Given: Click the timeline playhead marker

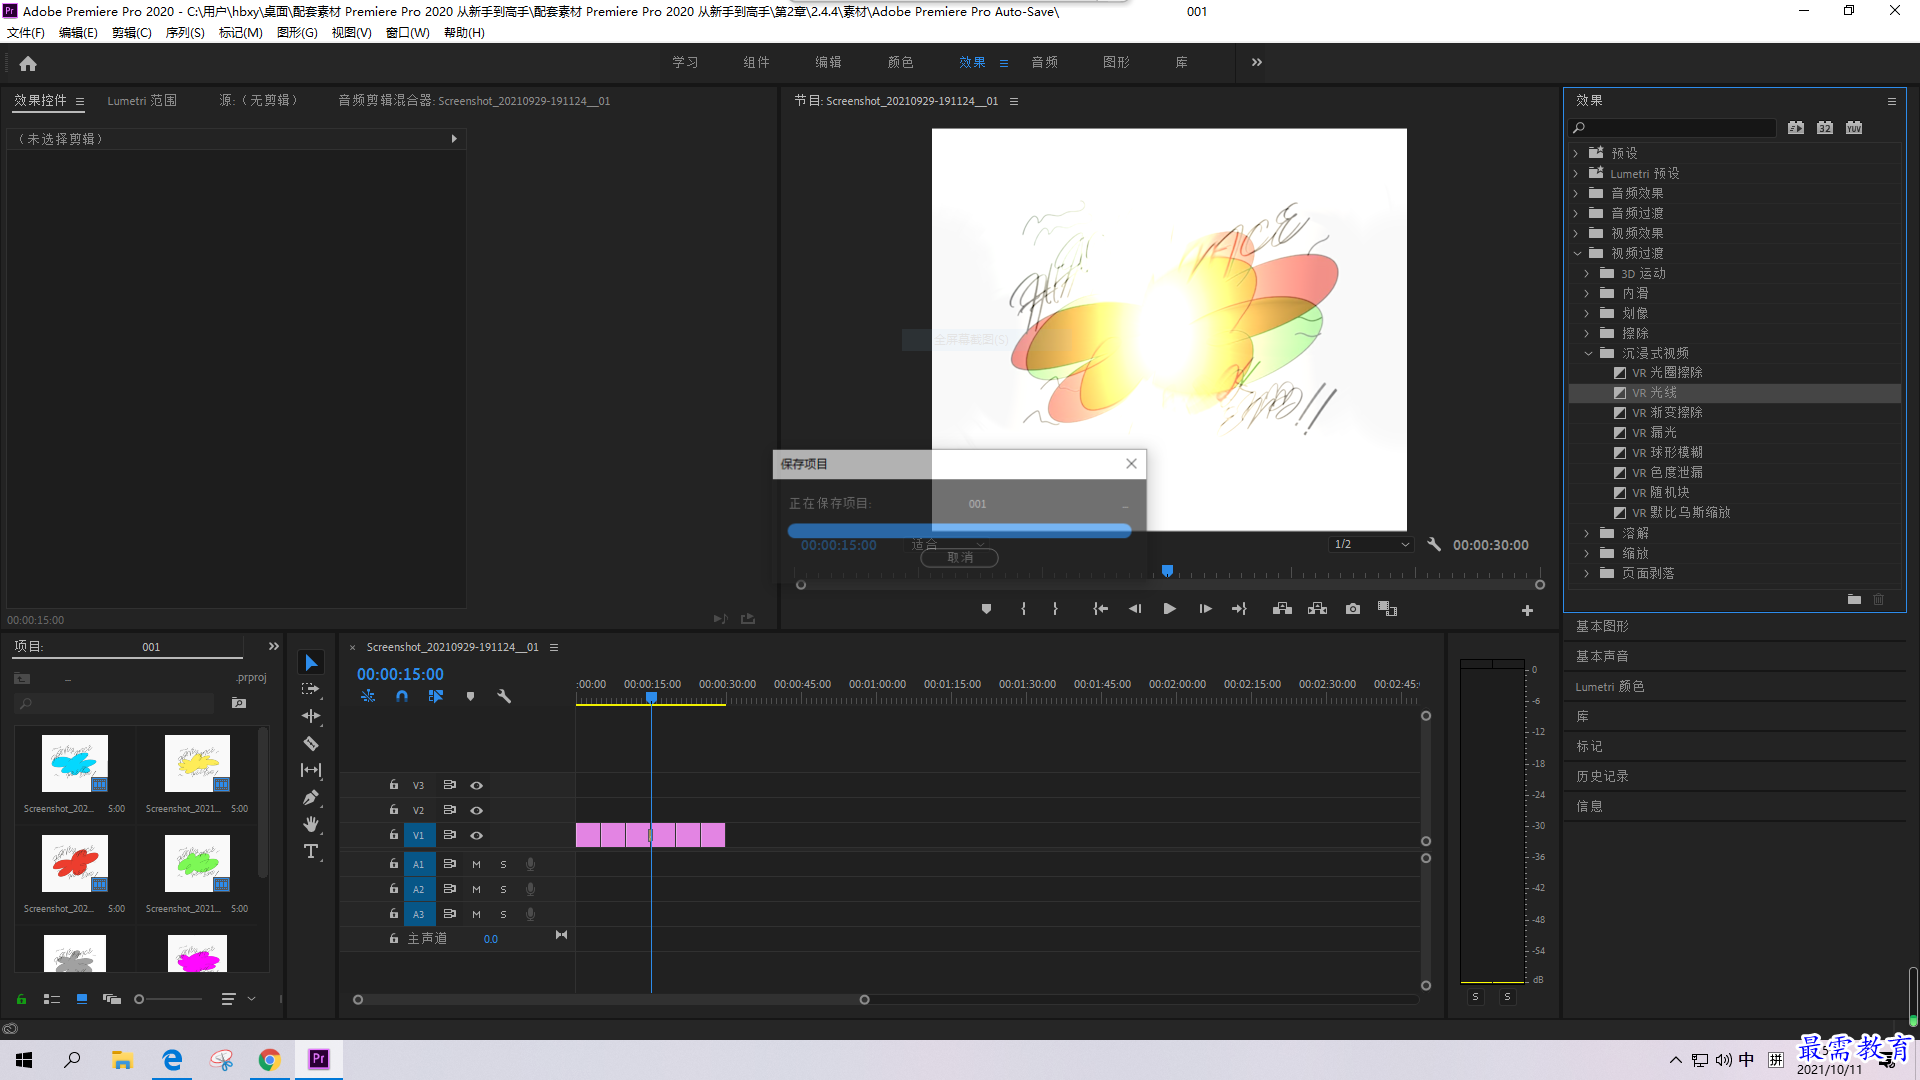Looking at the screenshot, I should [x=651, y=698].
